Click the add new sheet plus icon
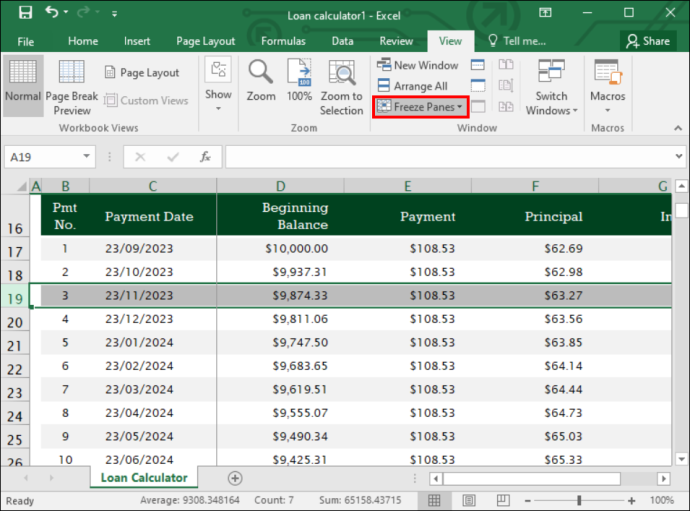 (x=235, y=478)
